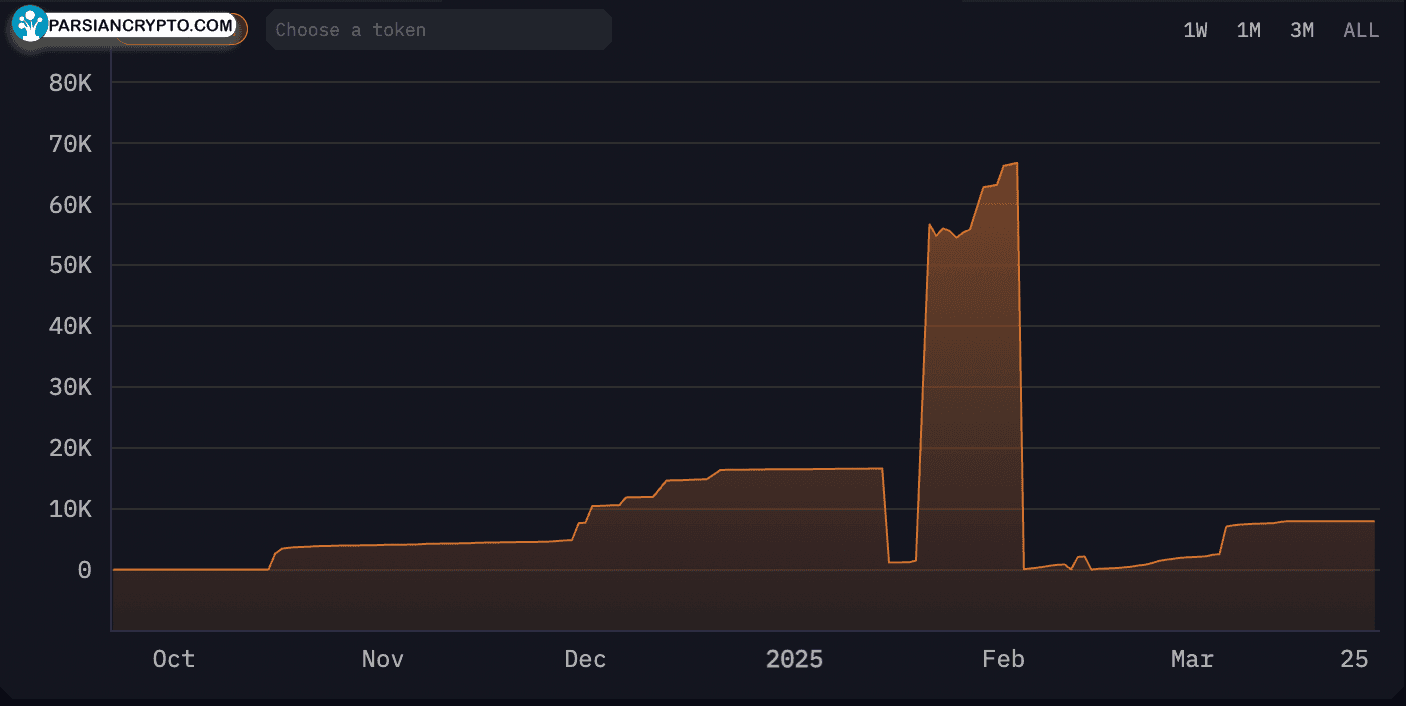Click the Nov x-axis label

point(382,659)
